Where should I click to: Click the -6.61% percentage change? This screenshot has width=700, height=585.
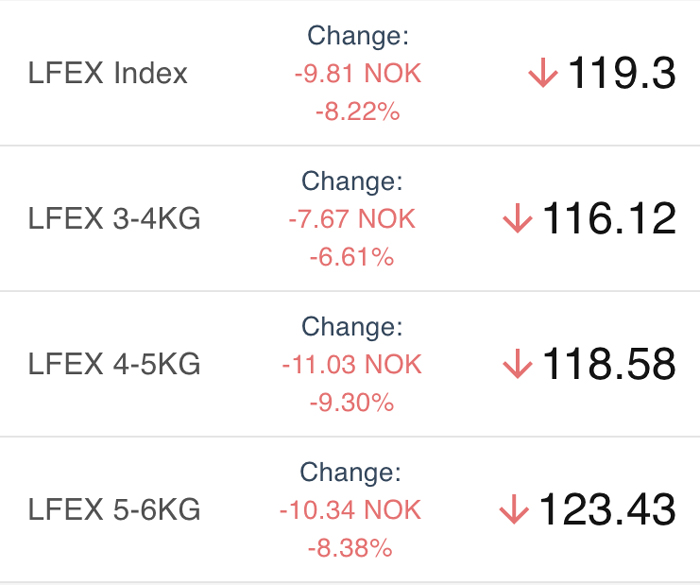coord(352,257)
